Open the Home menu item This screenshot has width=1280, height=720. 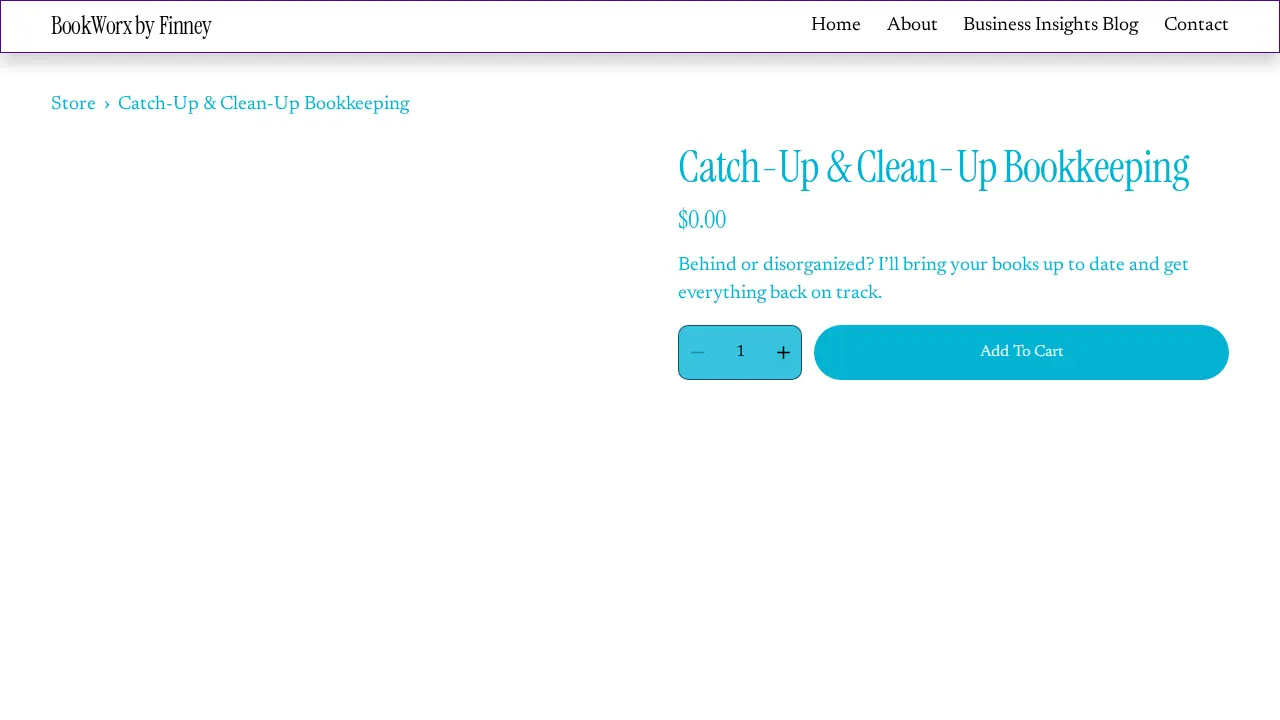coord(836,25)
